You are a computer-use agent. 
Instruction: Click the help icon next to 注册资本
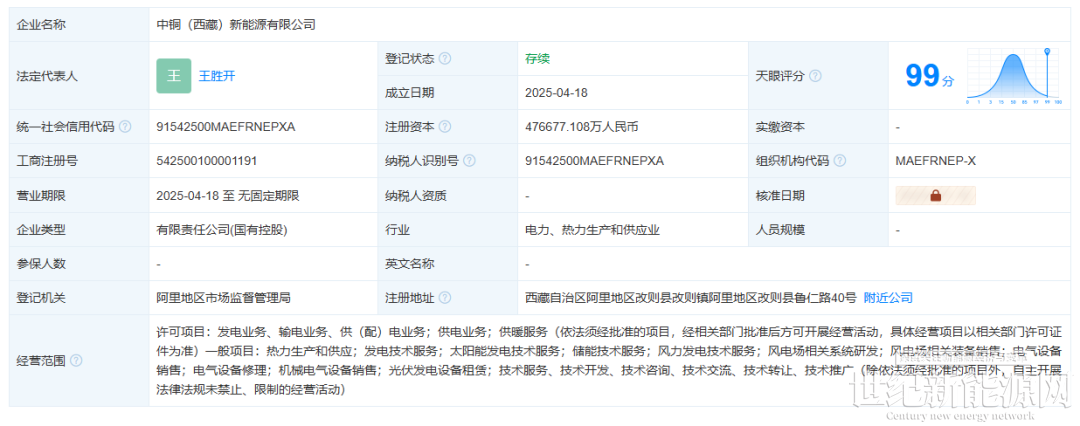[x=445, y=127]
